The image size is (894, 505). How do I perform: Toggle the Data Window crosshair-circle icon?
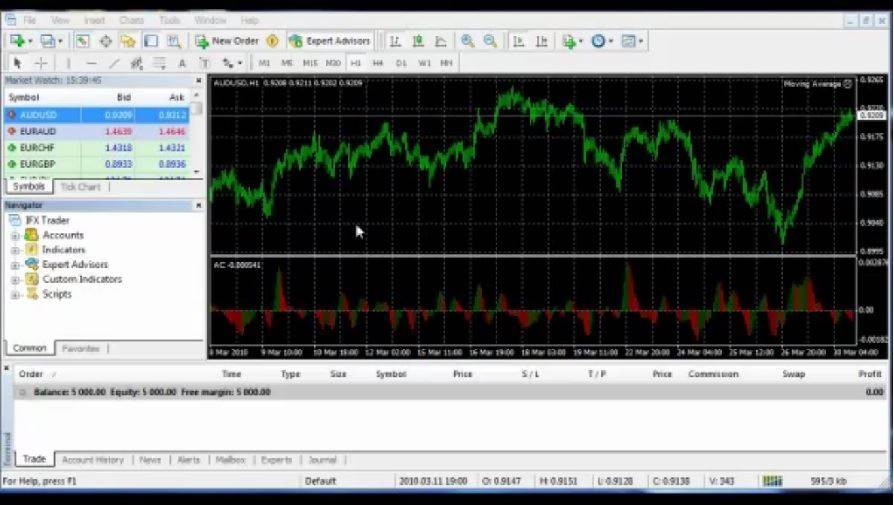pyautogui.click(x=105, y=41)
